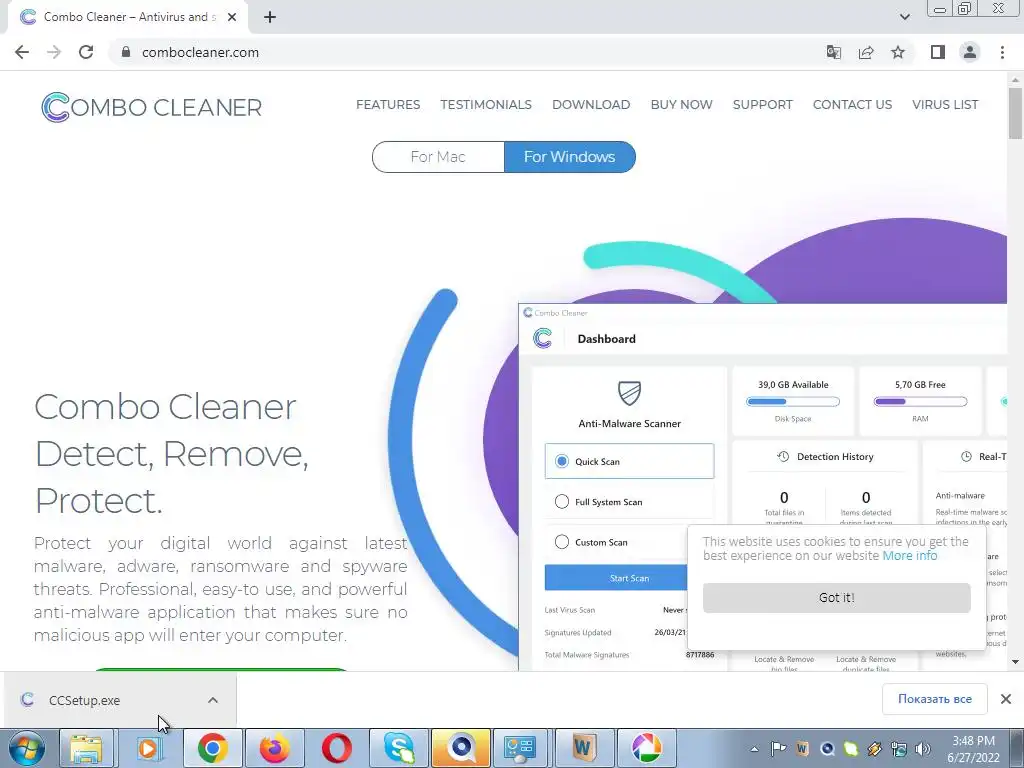Image resolution: width=1024 pixels, height=768 pixels.
Task: Expand the CCSetup.exe download options chevron
Action: (x=213, y=700)
